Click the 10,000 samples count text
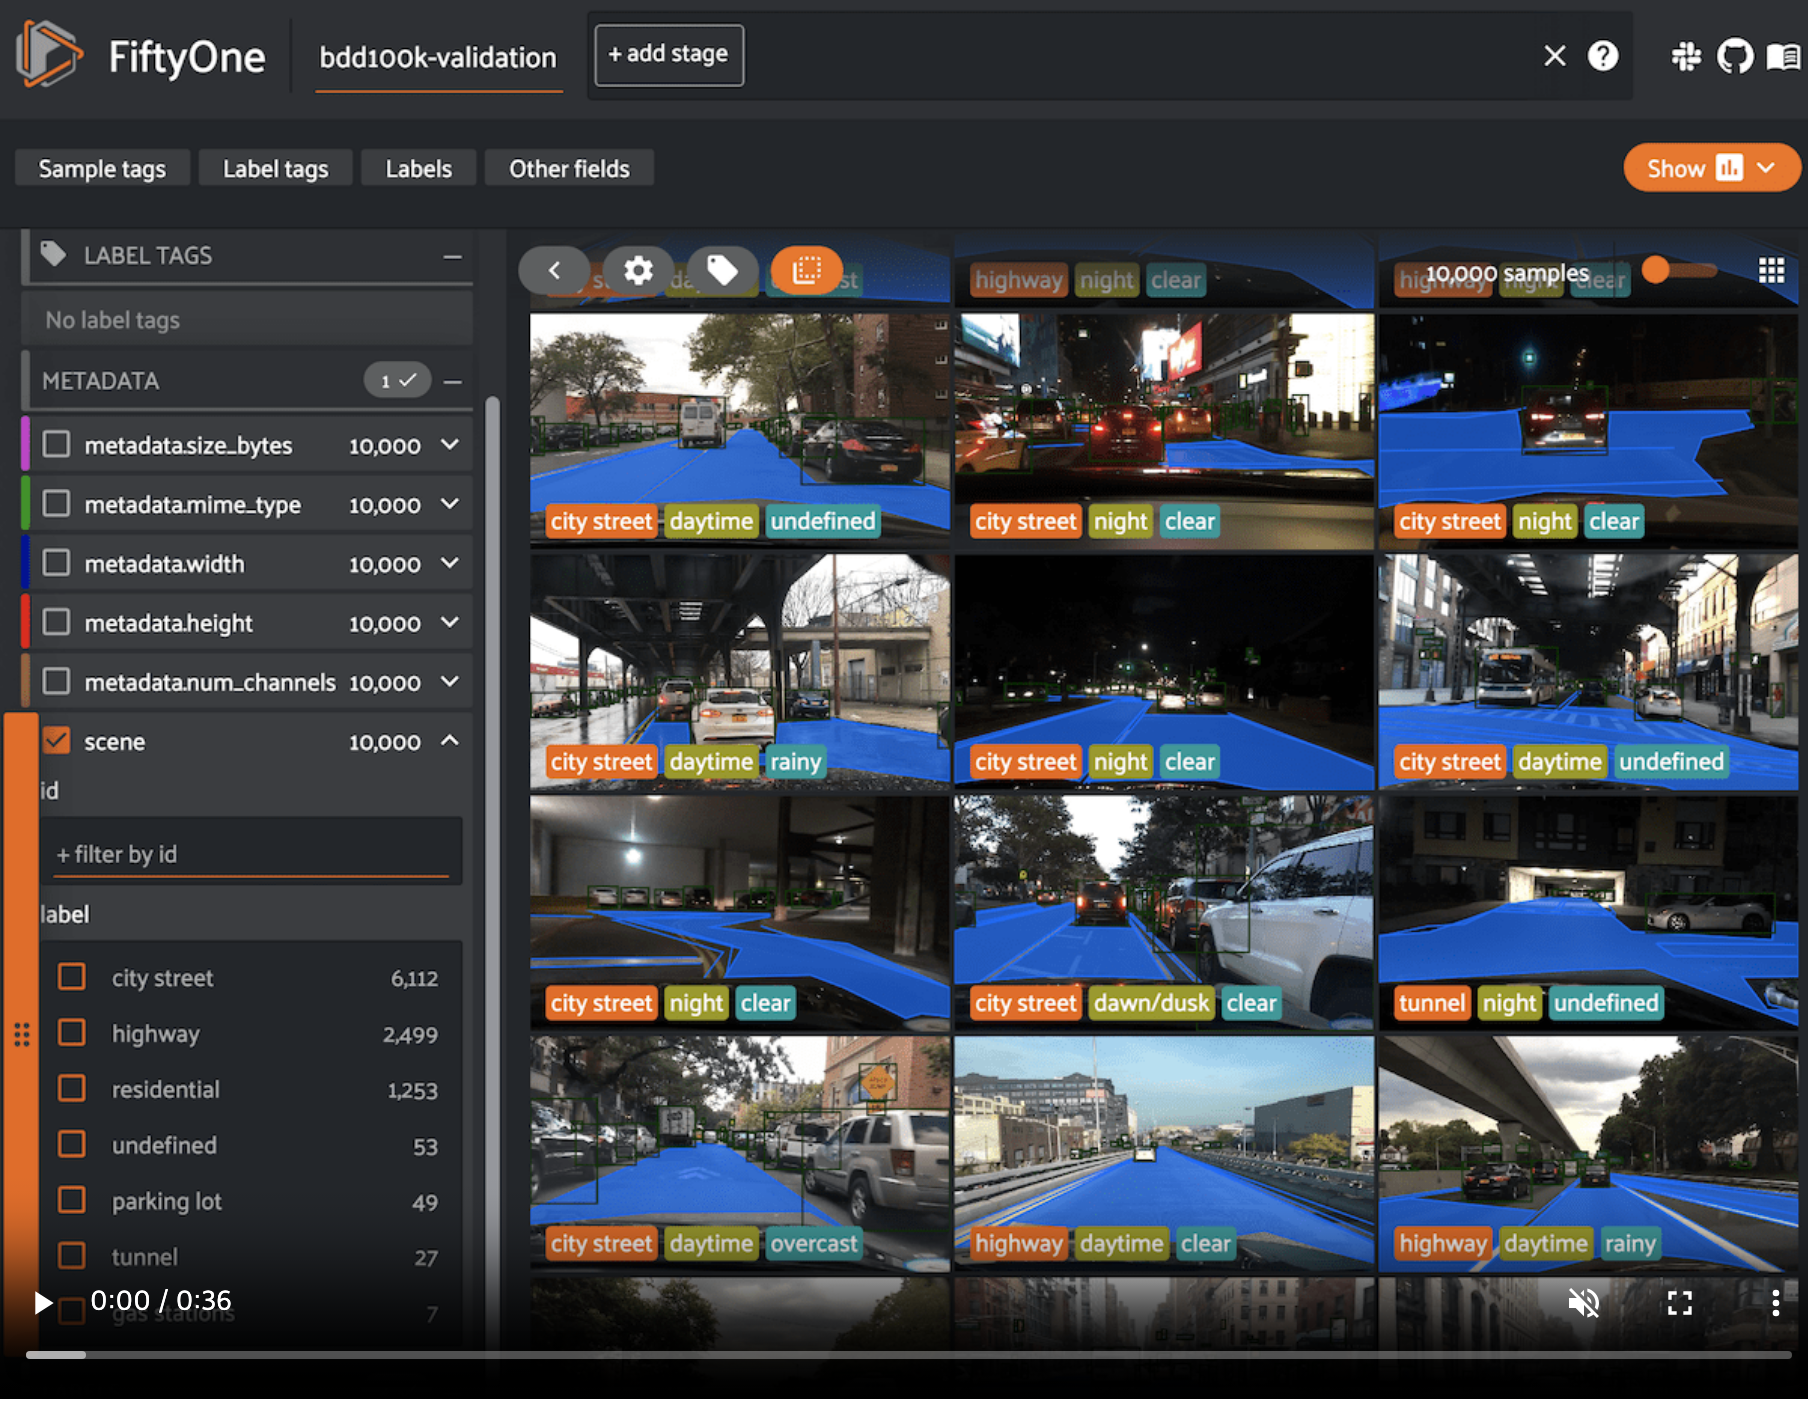The height and width of the screenshot is (1402, 1808). pyautogui.click(x=1507, y=273)
